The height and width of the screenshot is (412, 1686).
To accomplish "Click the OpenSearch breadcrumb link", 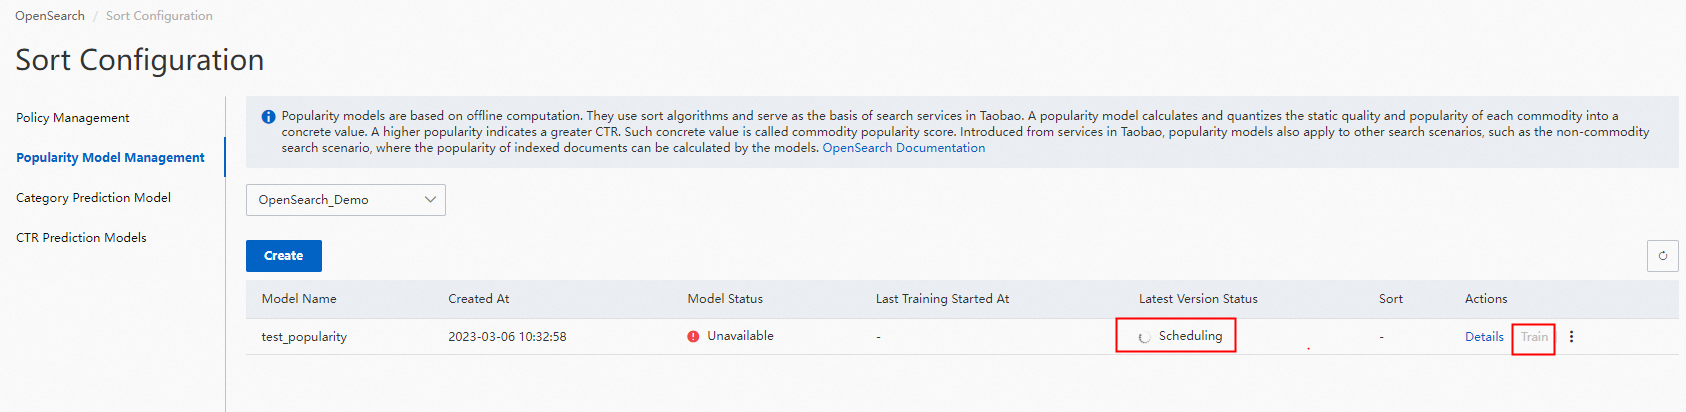I will pyautogui.click(x=50, y=16).
